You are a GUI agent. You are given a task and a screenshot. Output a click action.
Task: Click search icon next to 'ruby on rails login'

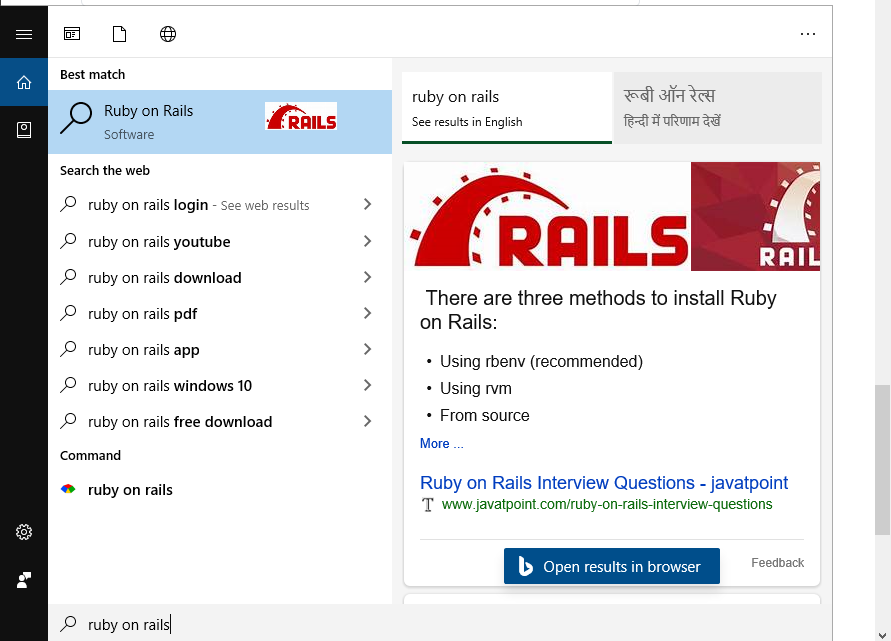pos(68,204)
